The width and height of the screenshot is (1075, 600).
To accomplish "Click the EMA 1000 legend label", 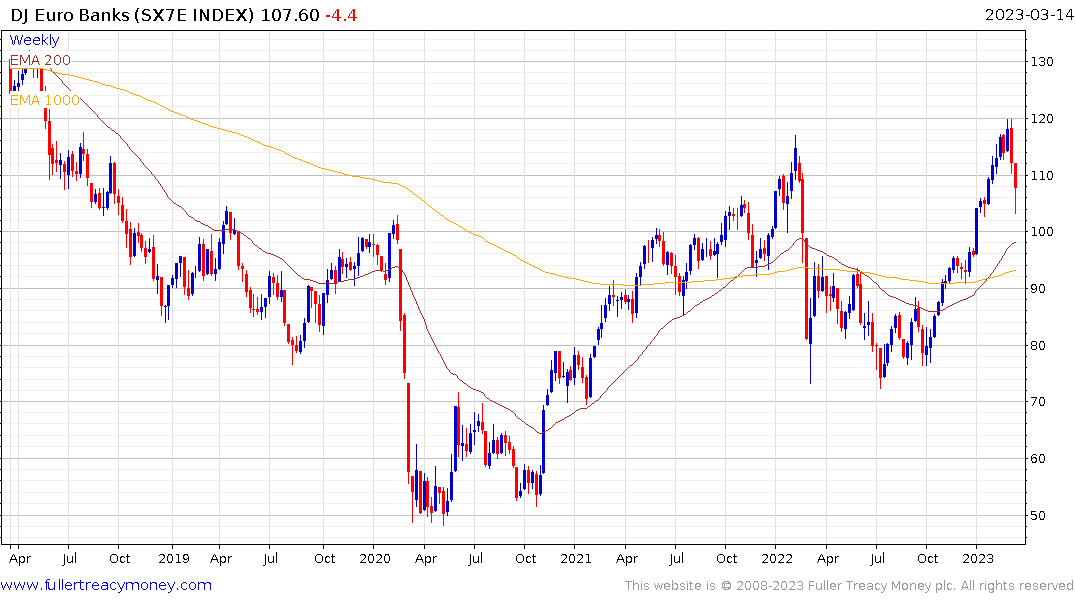I will pyautogui.click(x=45, y=100).
